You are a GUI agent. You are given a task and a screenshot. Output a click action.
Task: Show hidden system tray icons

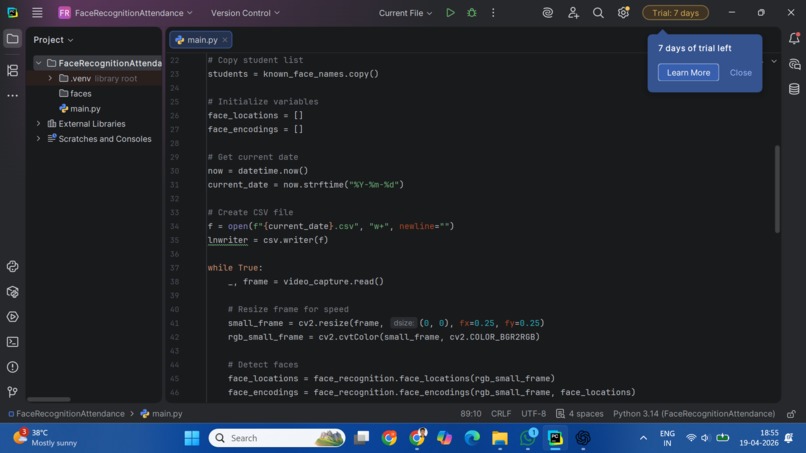point(643,438)
